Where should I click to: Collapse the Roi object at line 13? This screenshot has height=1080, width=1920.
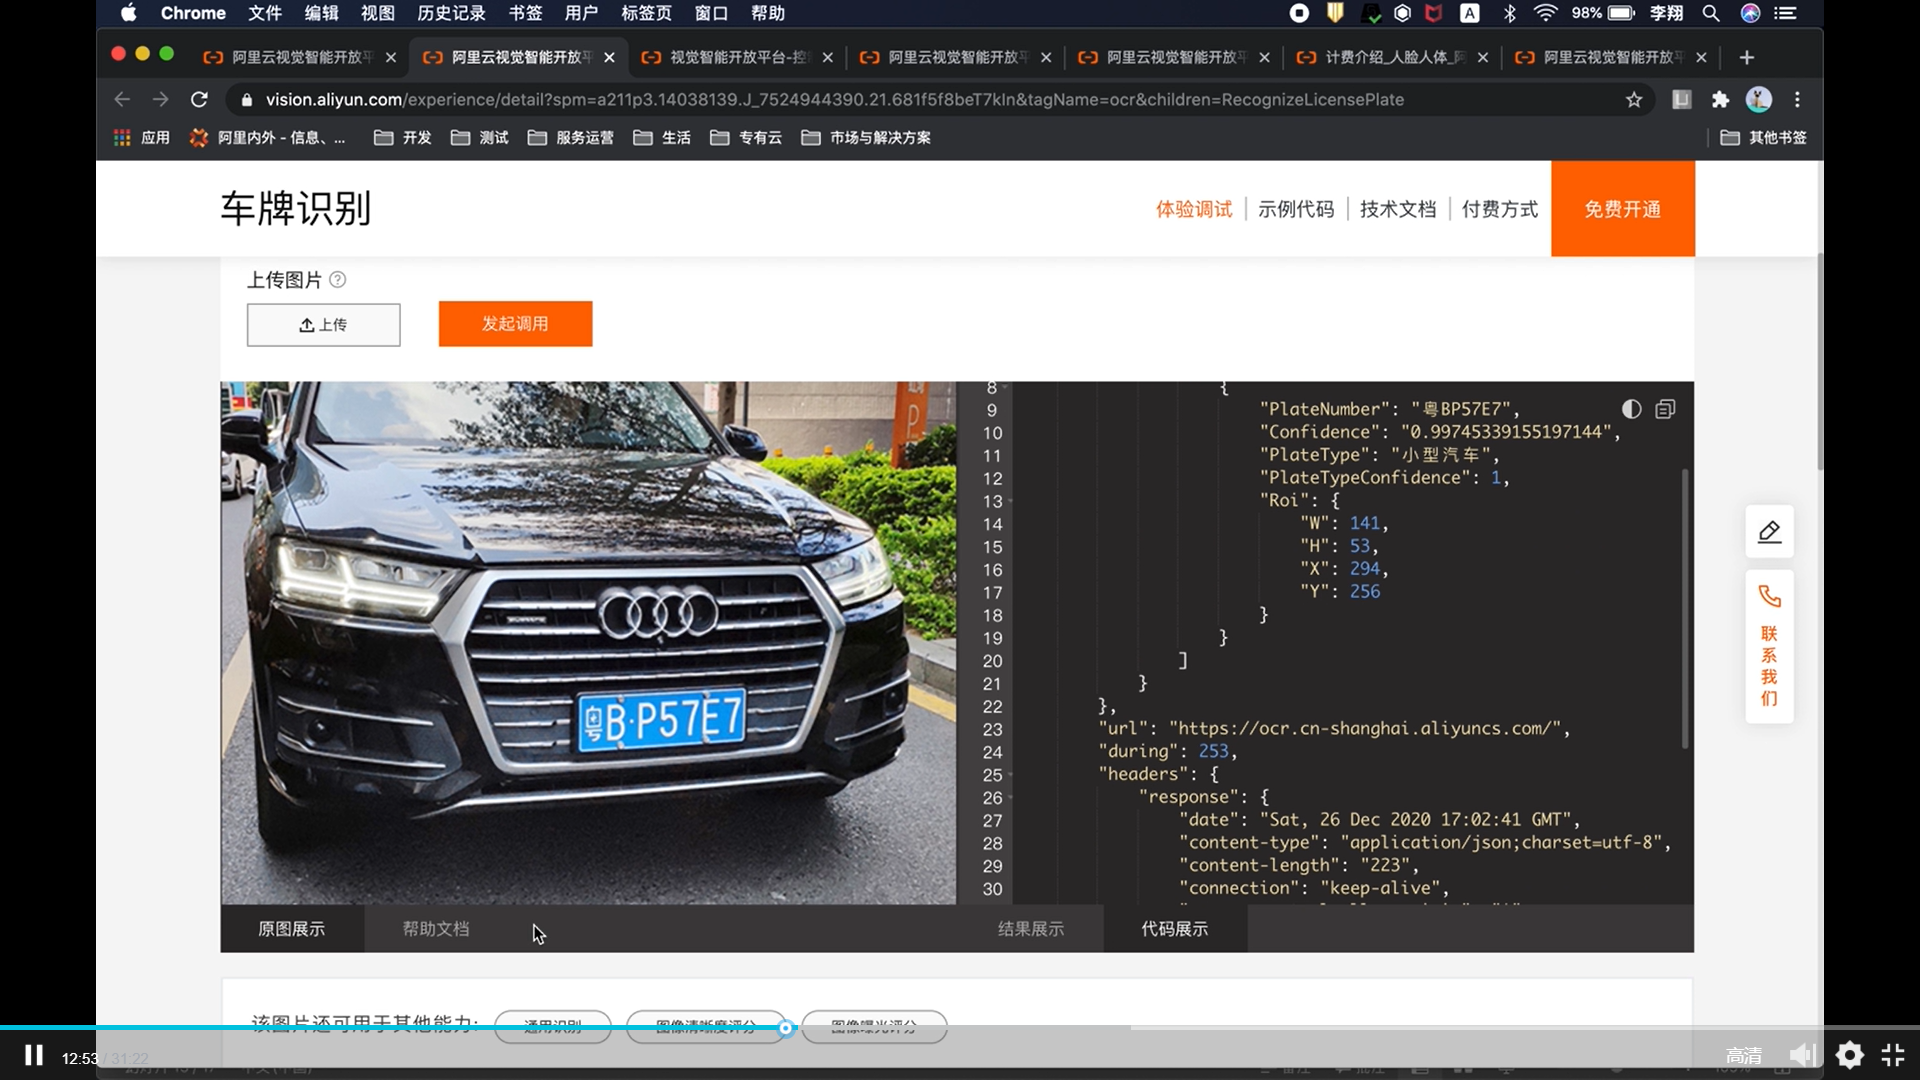click(x=1011, y=501)
